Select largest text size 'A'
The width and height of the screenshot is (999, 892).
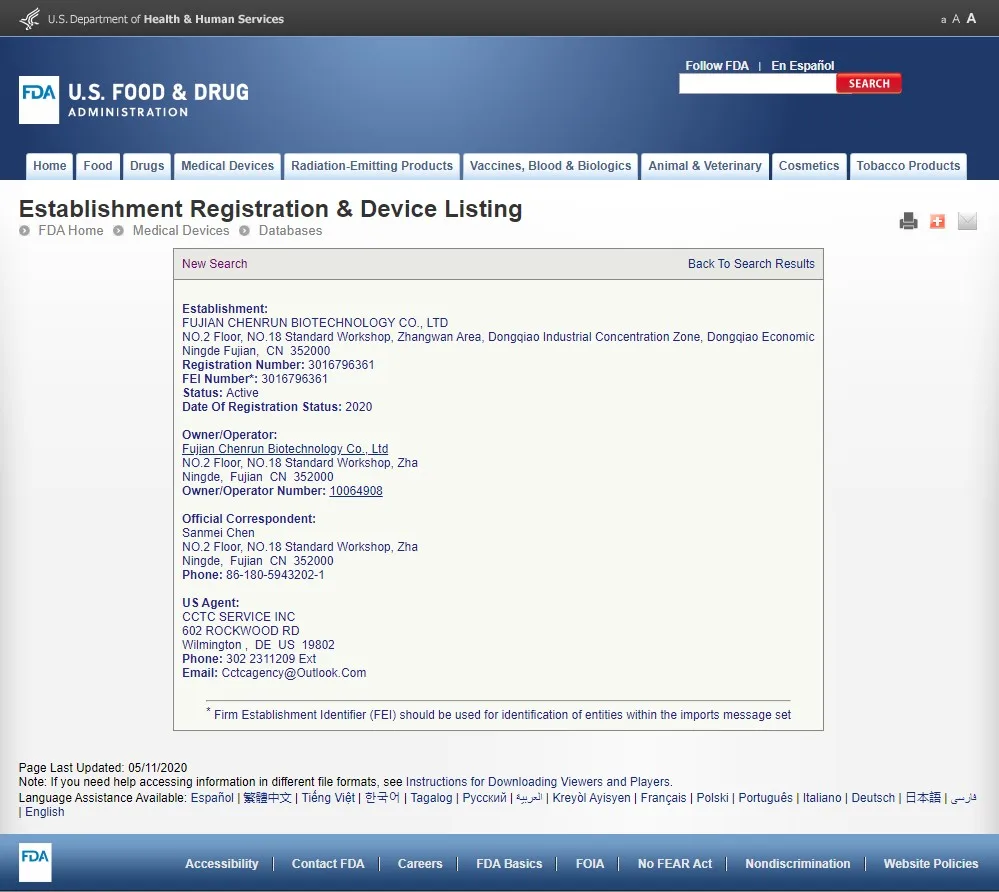pyautogui.click(x=971, y=18)
